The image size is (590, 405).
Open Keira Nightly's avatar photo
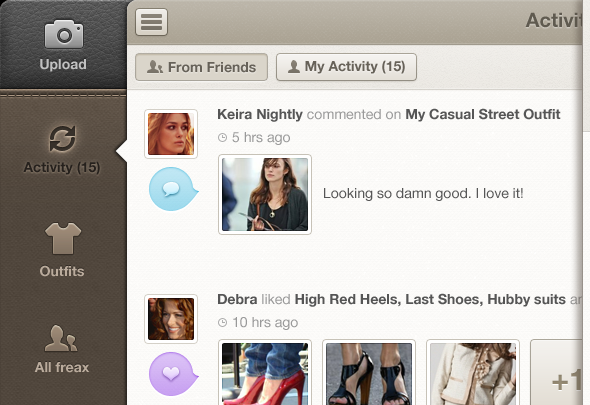pyautogui.click(x=171, y=134)
